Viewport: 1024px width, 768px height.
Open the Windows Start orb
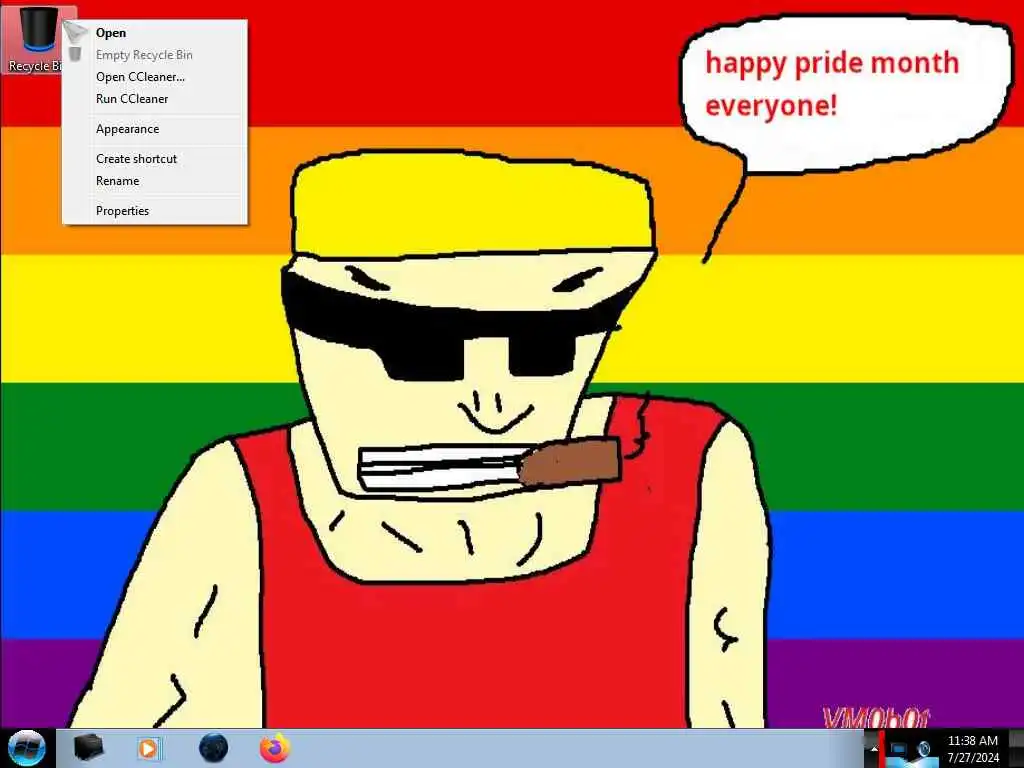pyautogui.click(x=27, y=748)
